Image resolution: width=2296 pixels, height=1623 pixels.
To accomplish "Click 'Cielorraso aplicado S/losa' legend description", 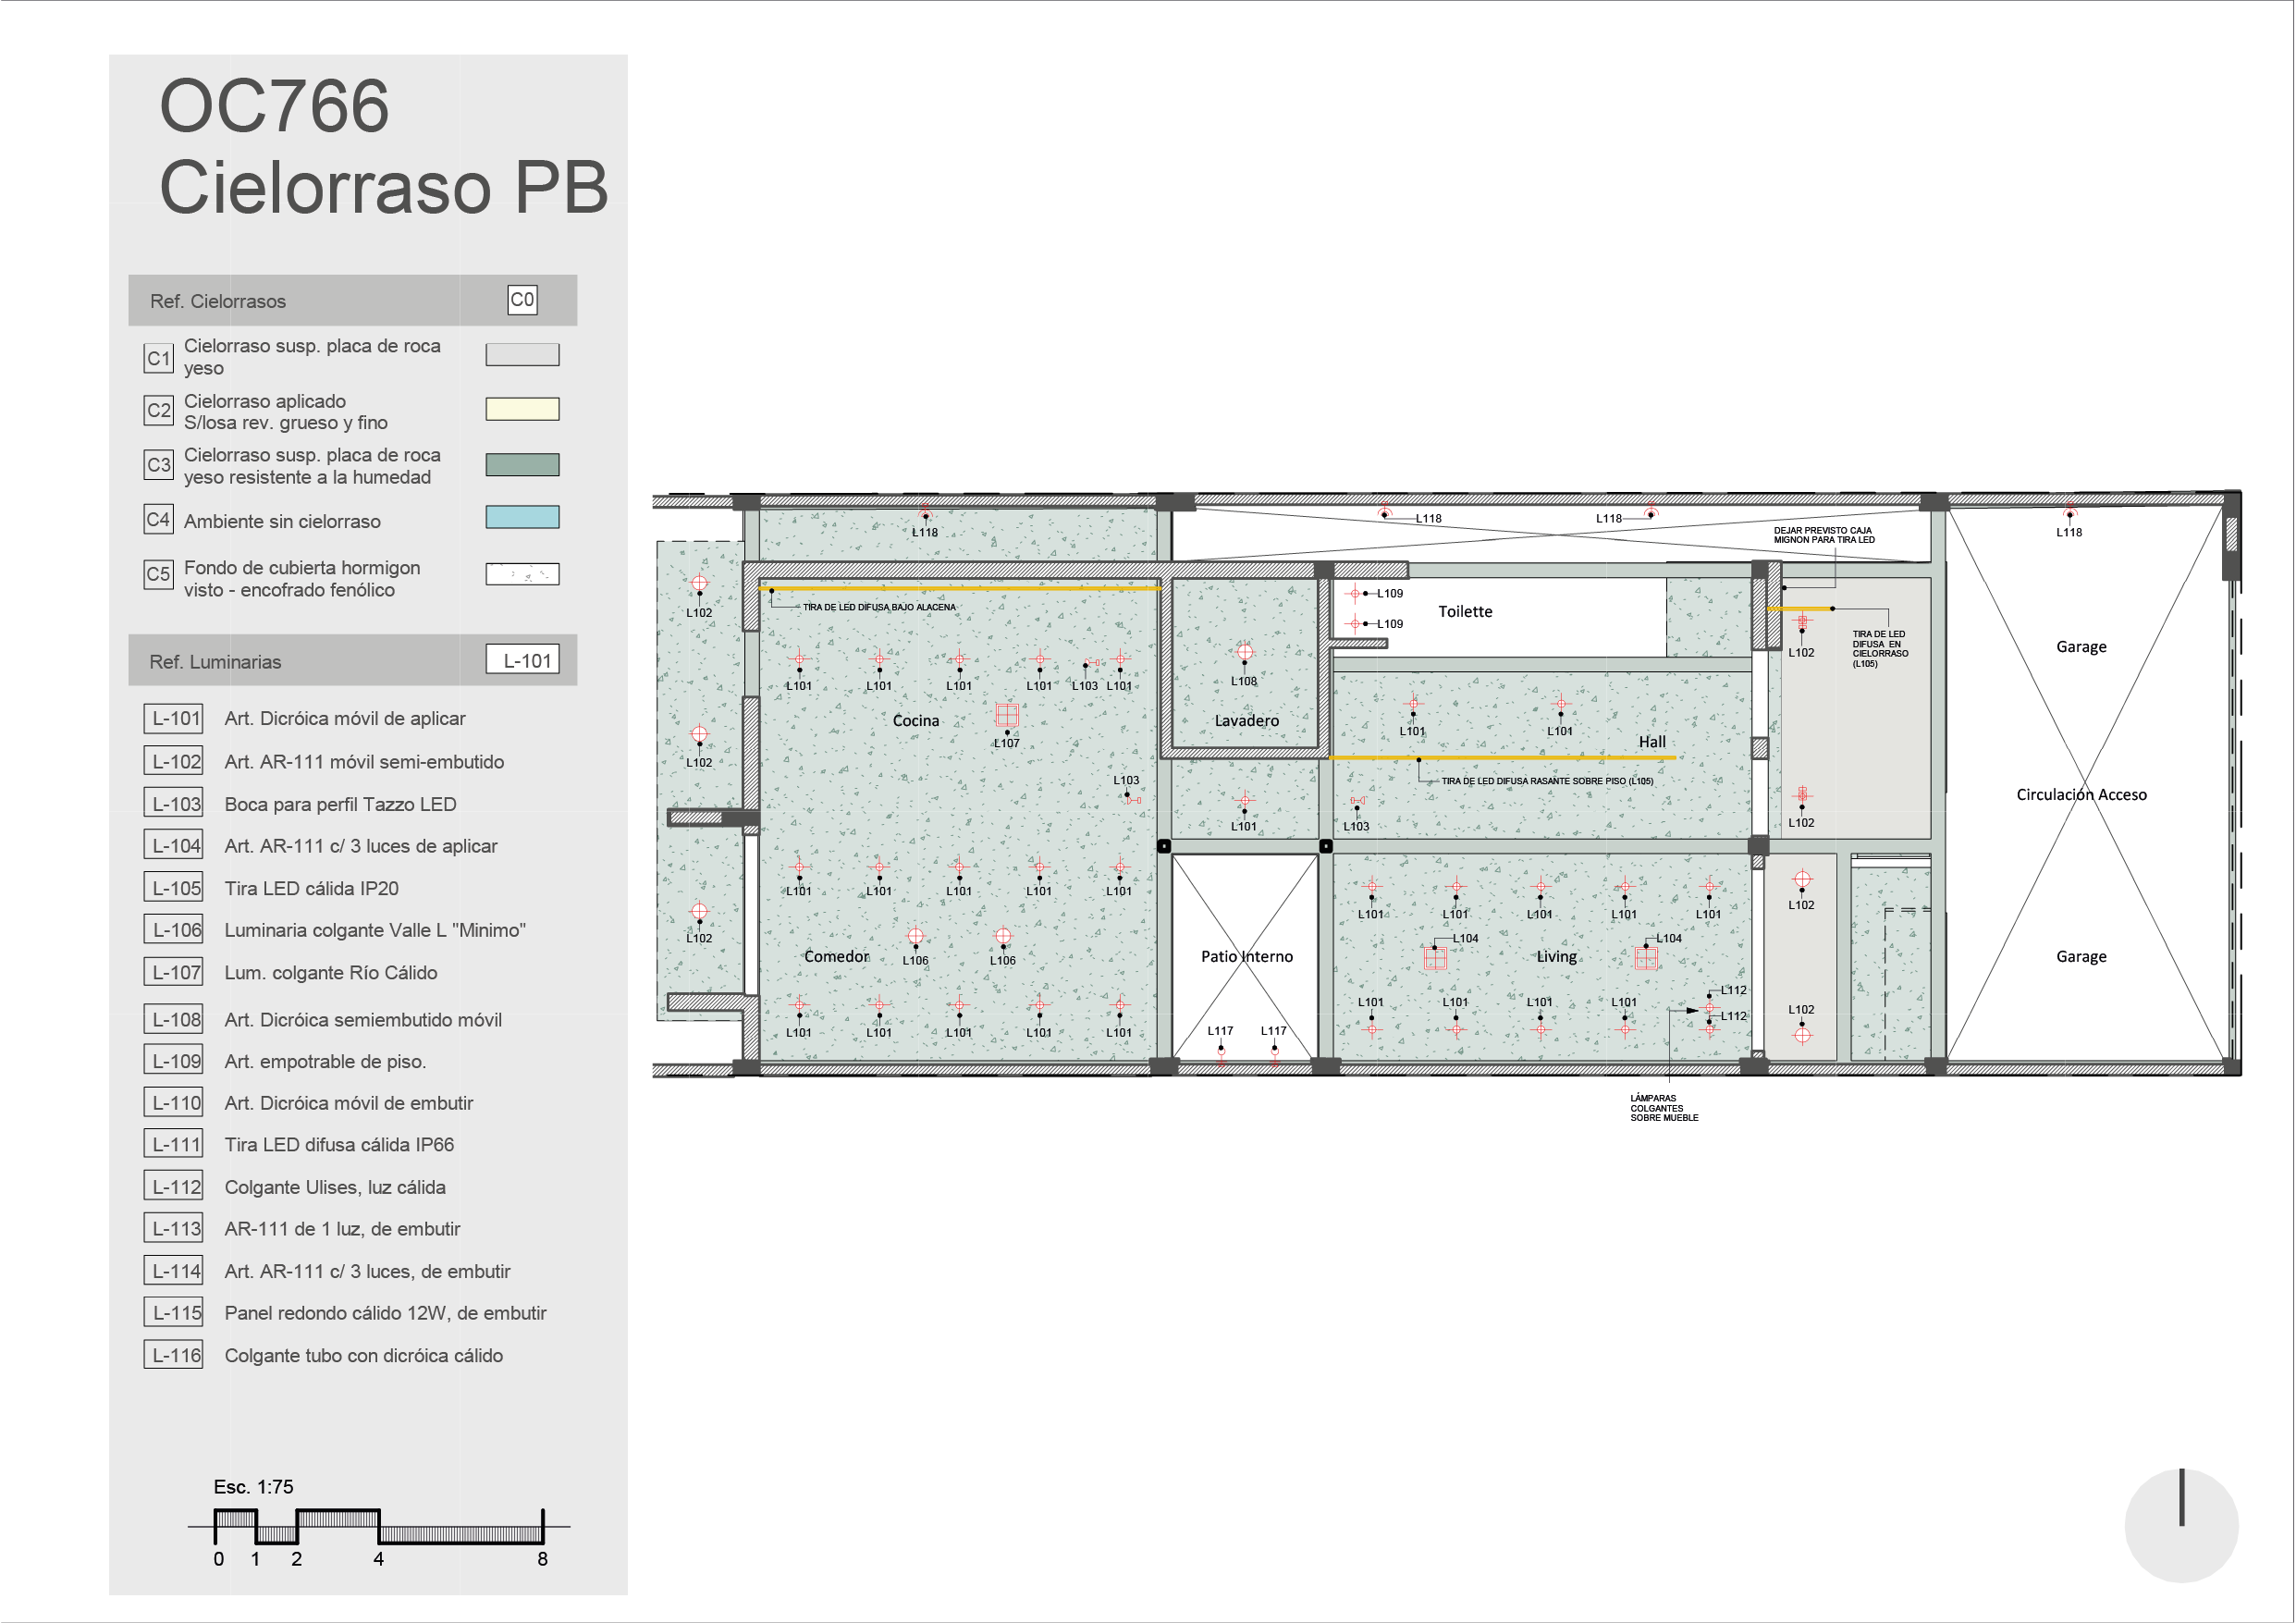I will coord(286,411).
